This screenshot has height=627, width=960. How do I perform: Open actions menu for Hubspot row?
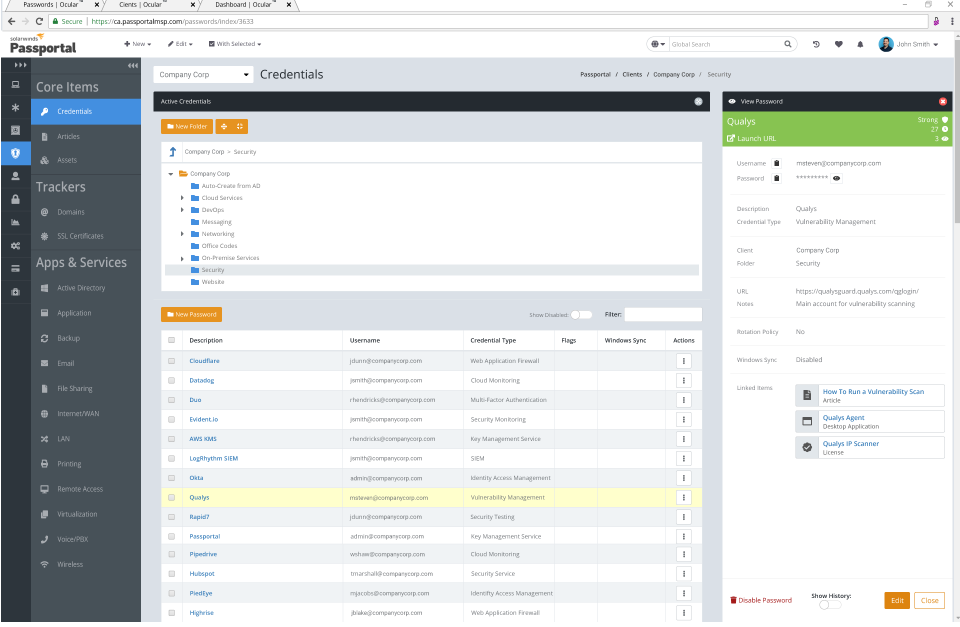[683, 574]
